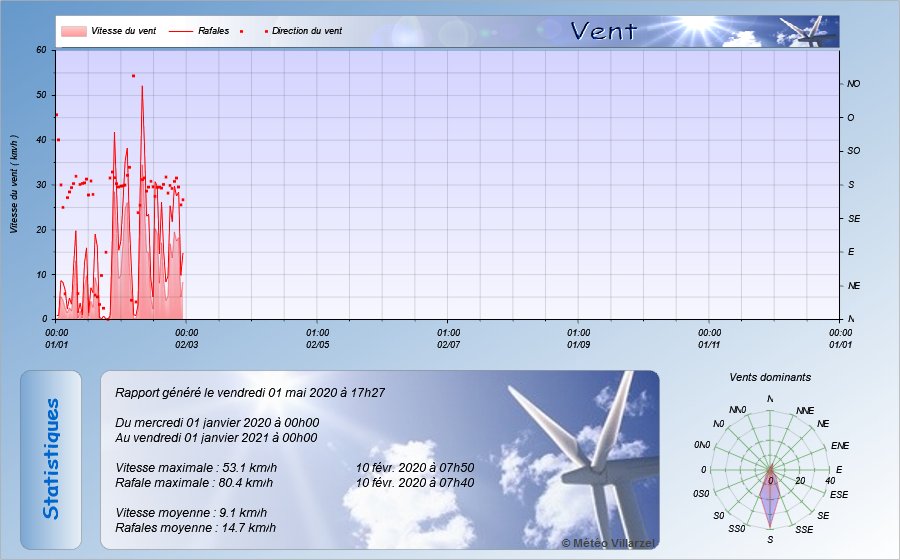This screenshot has width=900, height=560.
Task: Click the 01/09 date tick on the time axis
Action: [579, 344]
